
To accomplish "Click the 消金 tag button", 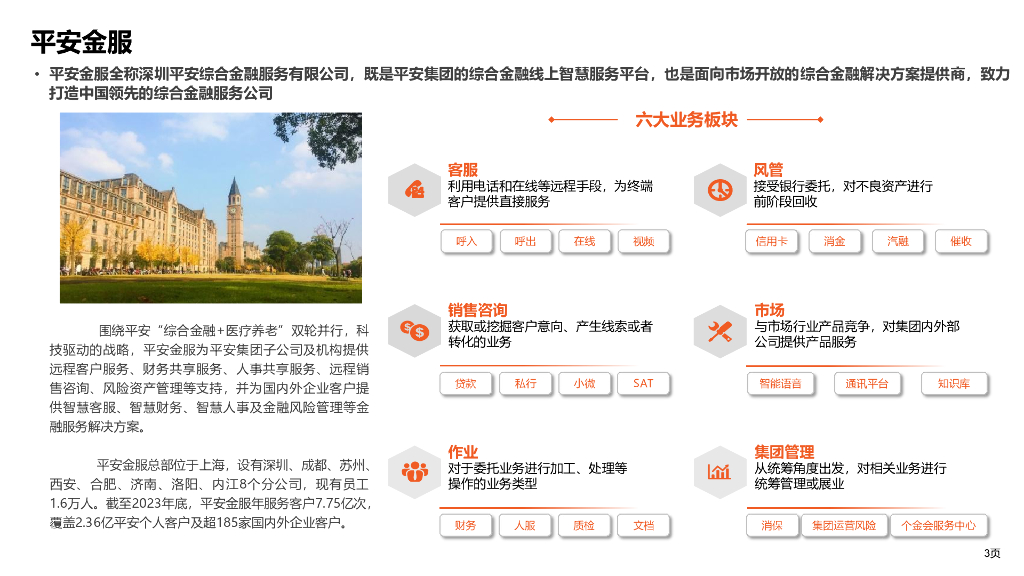I will coord(834,242).
